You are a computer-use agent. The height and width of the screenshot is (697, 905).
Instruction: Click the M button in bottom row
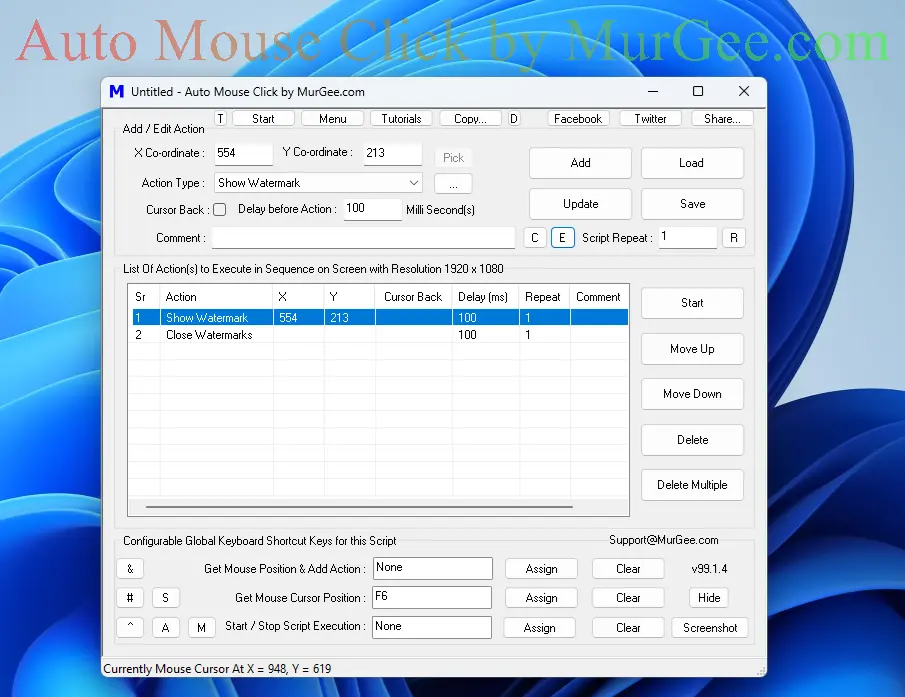[x=201, y=627]
